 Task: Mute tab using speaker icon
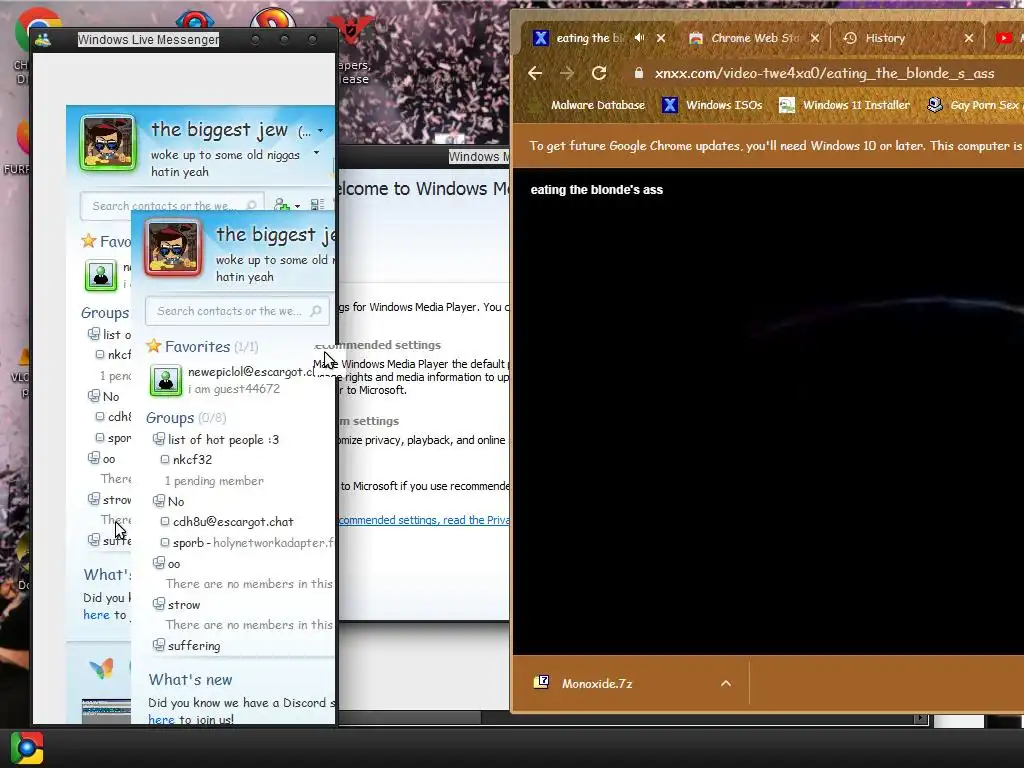pyautogui.click(x=639, y=38)
